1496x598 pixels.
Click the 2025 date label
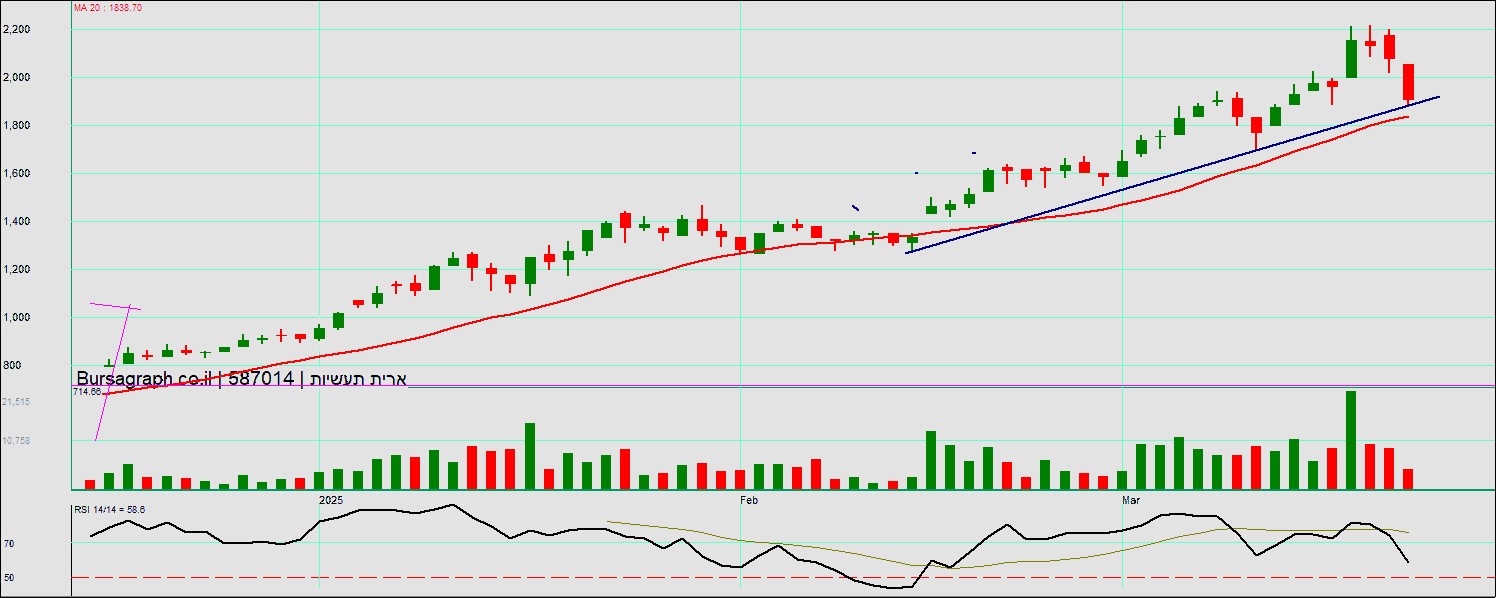[331, 498]
